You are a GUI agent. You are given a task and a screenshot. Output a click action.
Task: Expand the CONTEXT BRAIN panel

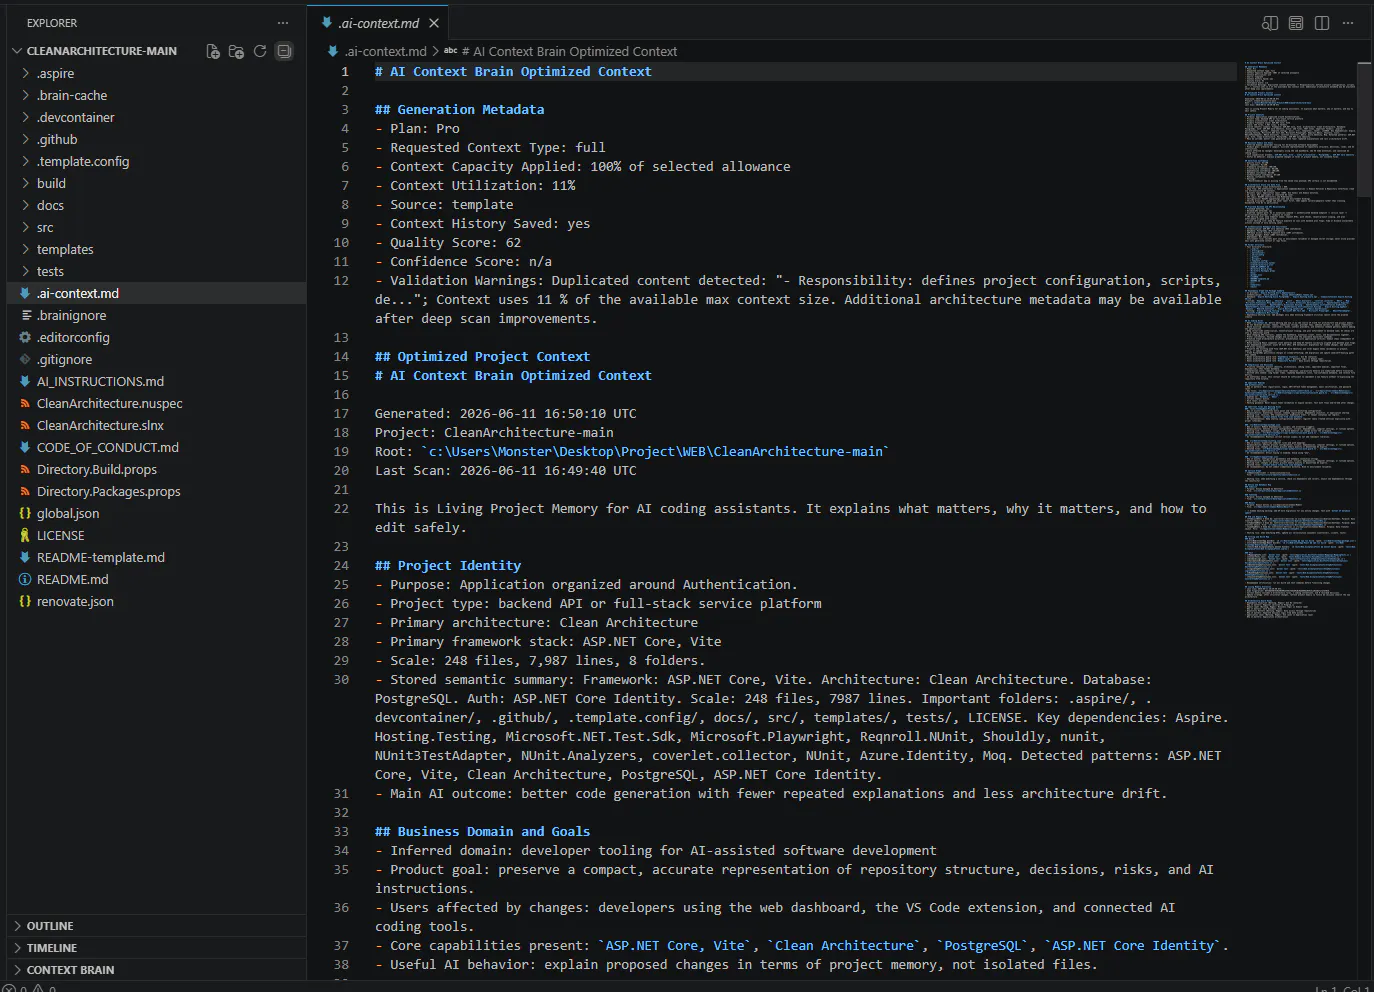point(156,970)
